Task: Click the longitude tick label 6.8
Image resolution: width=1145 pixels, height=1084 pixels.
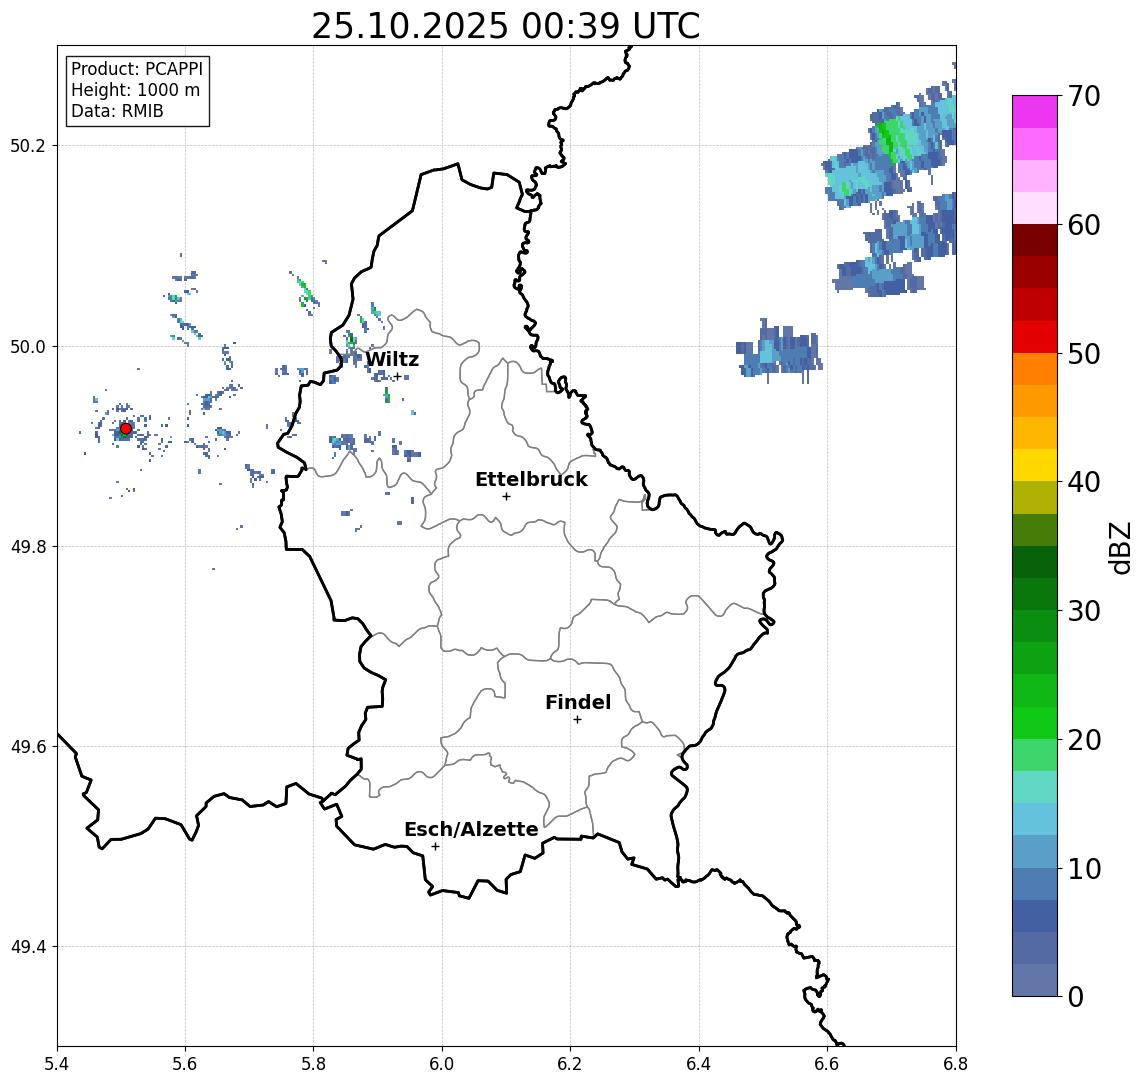Action: (955, 1064)
